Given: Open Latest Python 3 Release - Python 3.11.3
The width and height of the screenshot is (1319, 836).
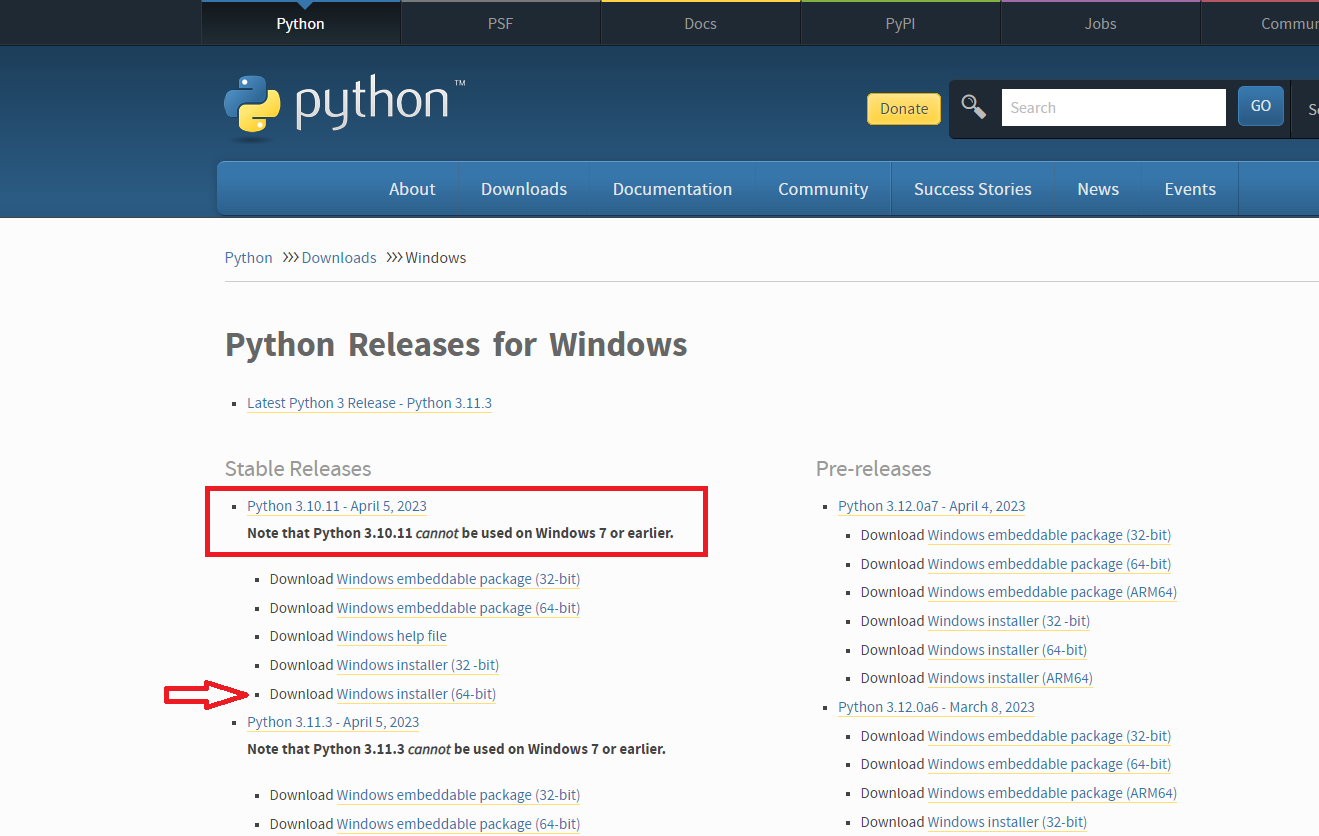Looking at the screenshot, I should [x=369, y=403].
